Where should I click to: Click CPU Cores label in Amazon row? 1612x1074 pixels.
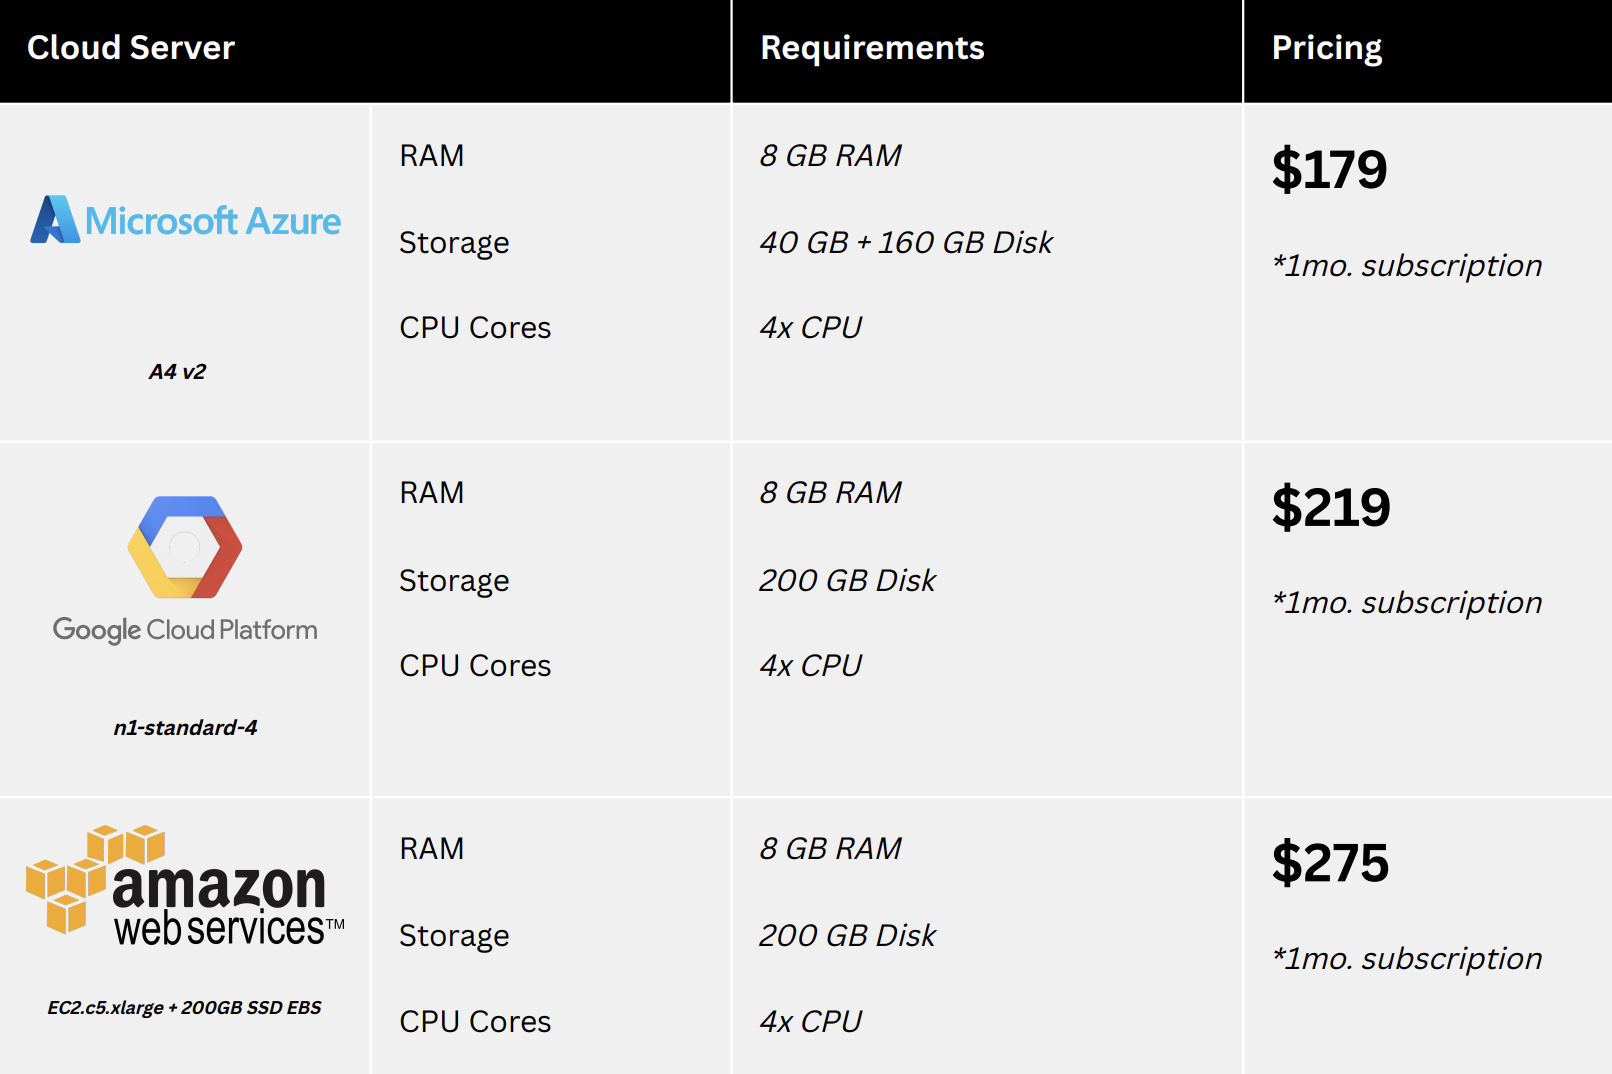pyautogui.click(x=475, y=1022)
